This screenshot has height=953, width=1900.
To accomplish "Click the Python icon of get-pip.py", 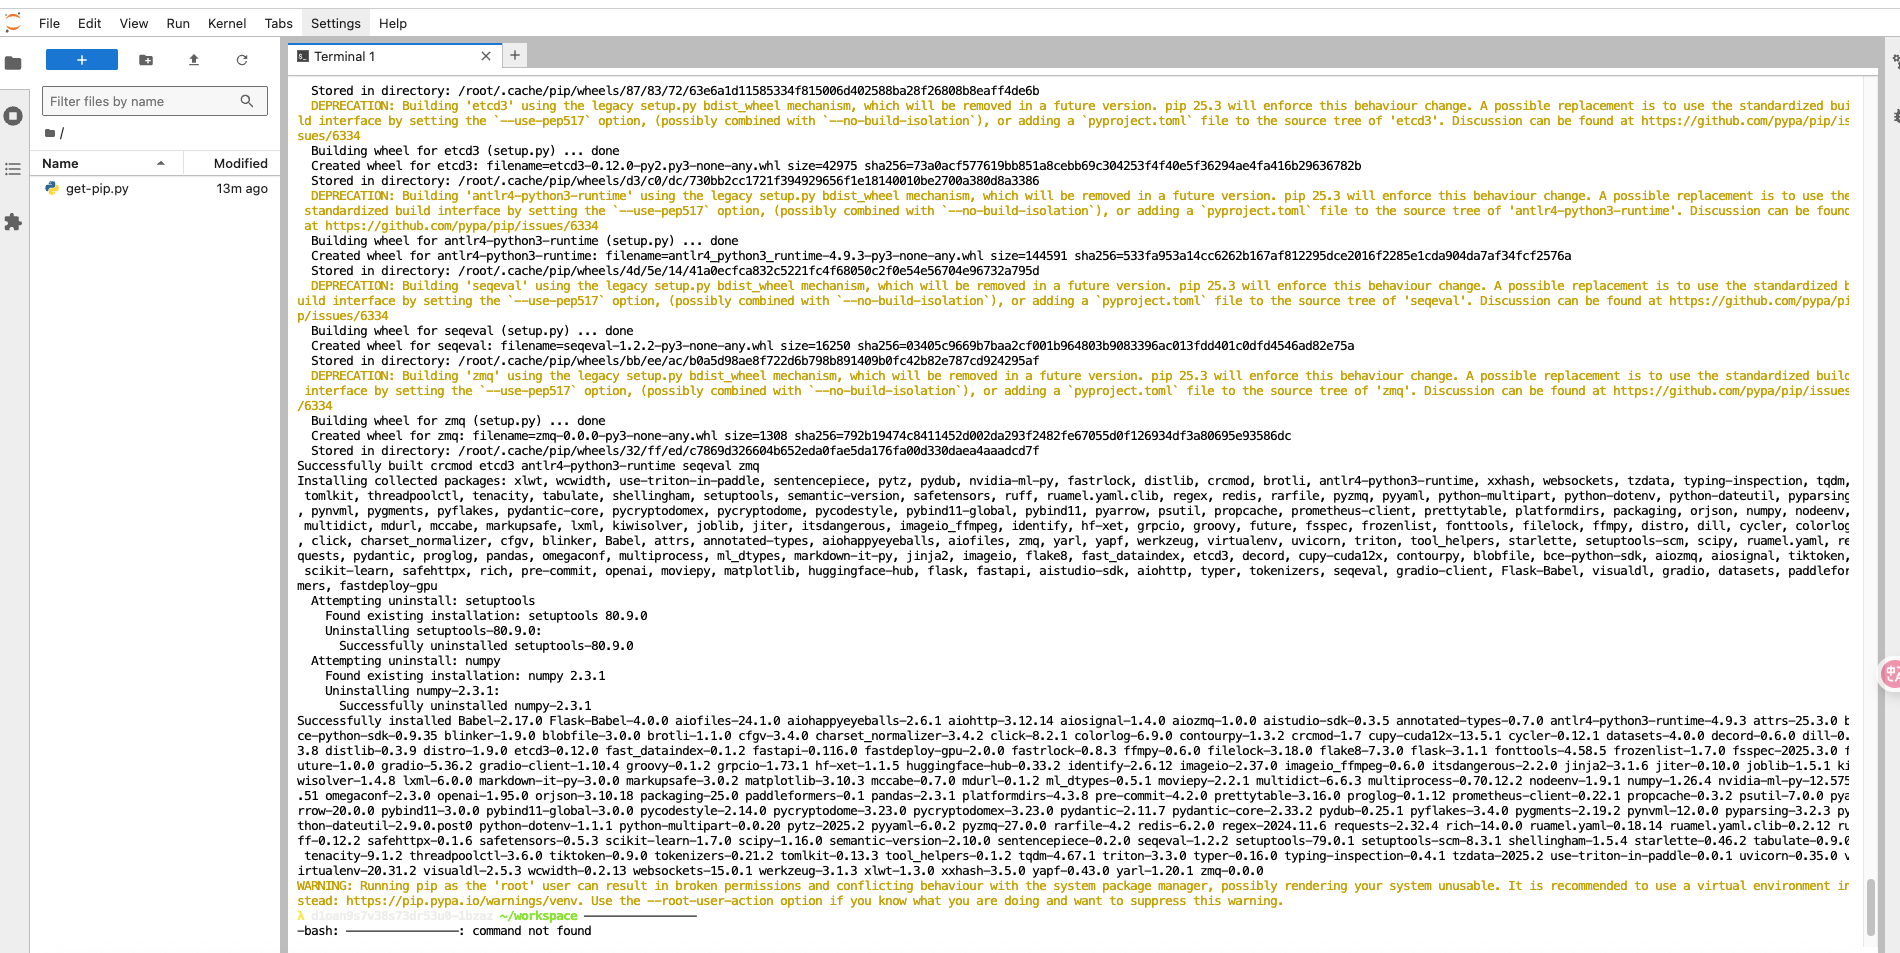I will click(52, 188).
